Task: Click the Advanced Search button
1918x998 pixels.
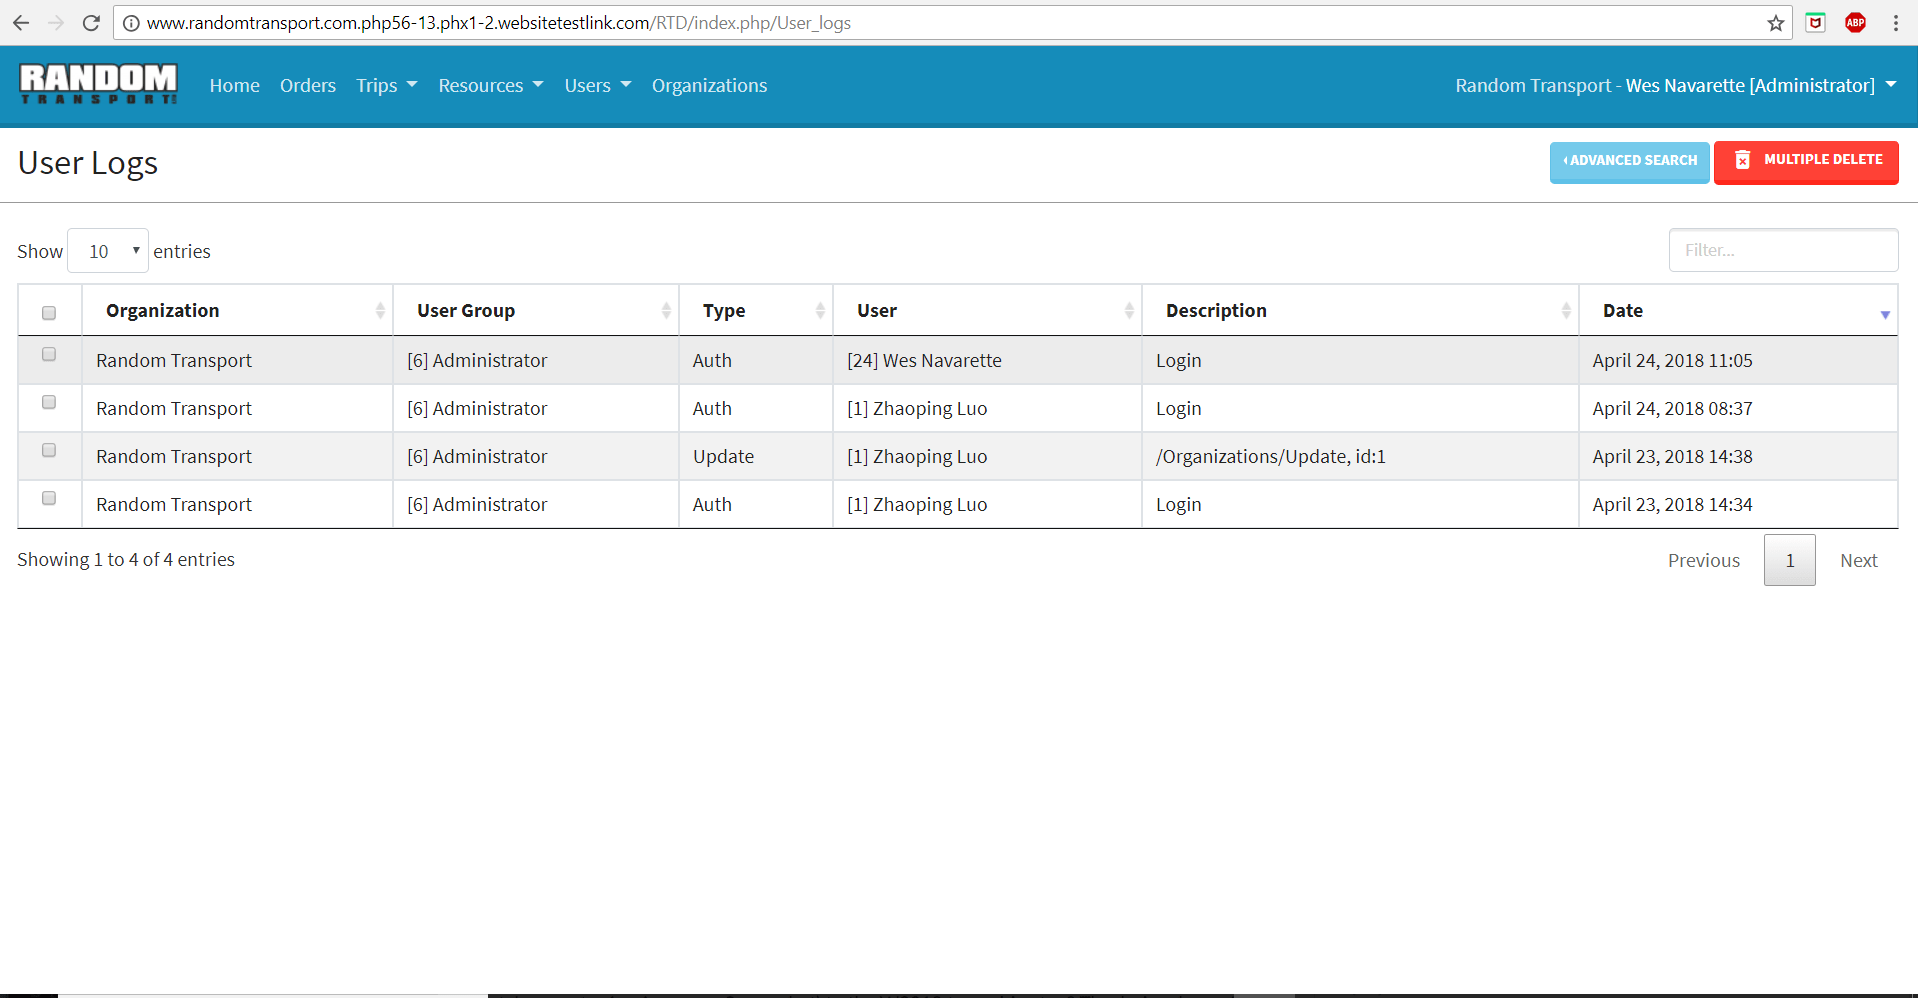Action: [1629, 161]
